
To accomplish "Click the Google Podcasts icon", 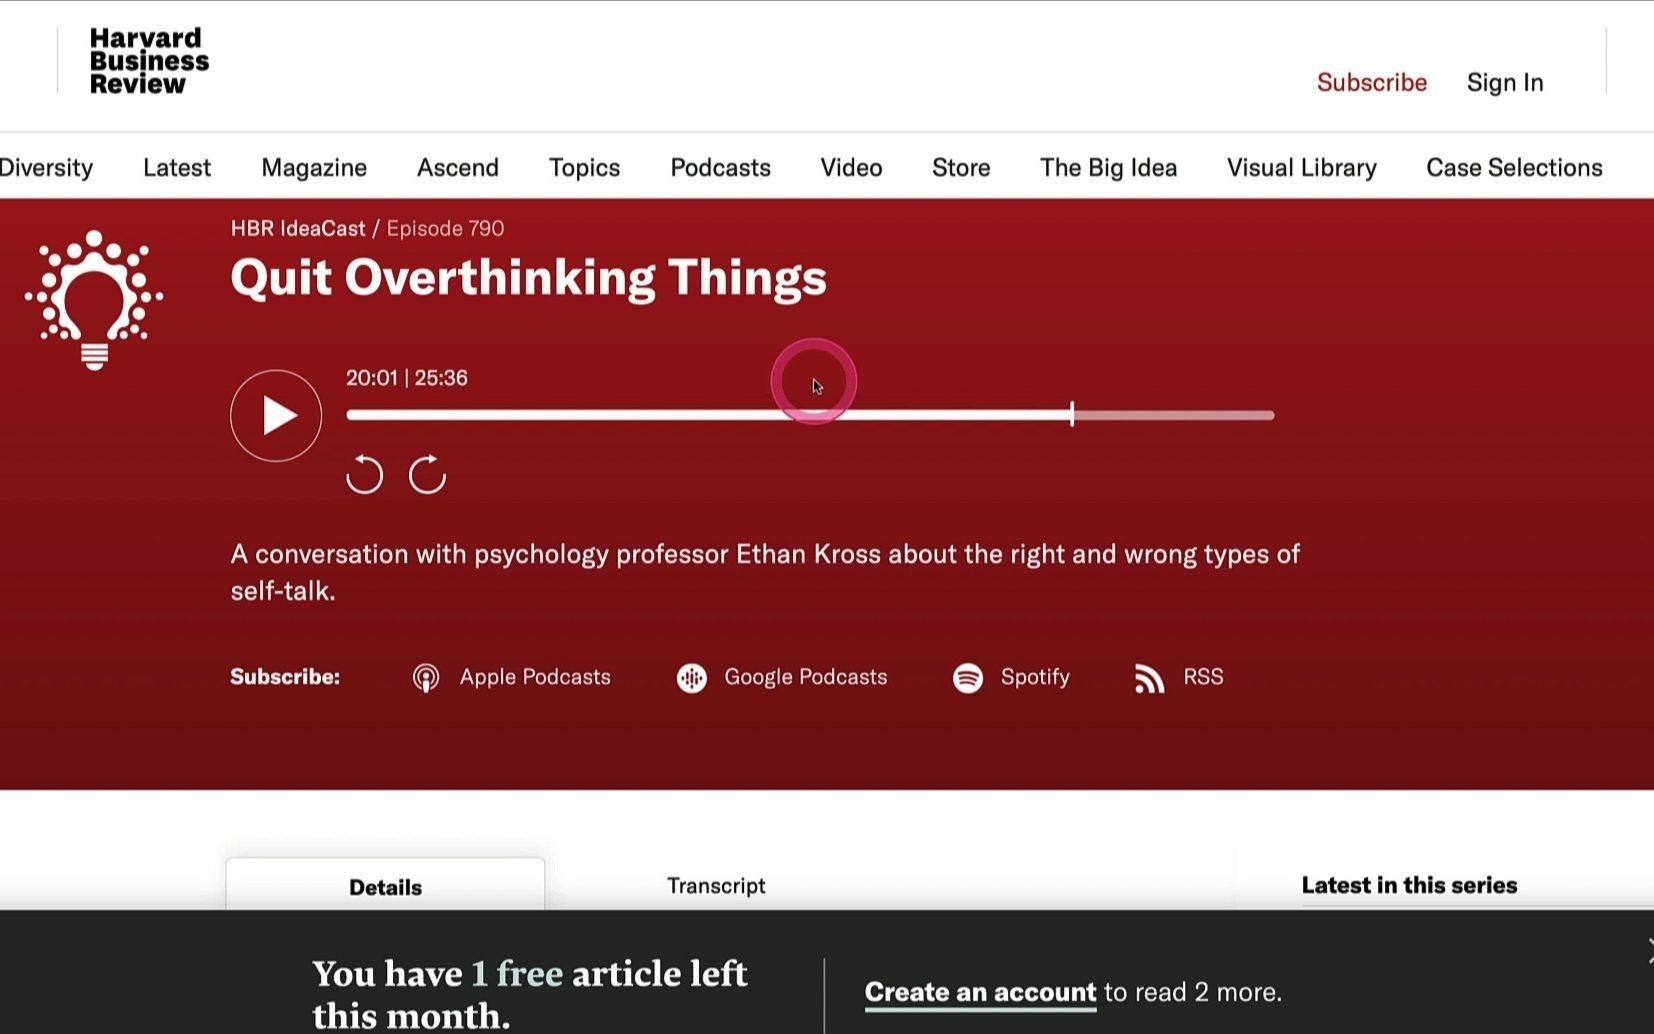I will point(692,678).
